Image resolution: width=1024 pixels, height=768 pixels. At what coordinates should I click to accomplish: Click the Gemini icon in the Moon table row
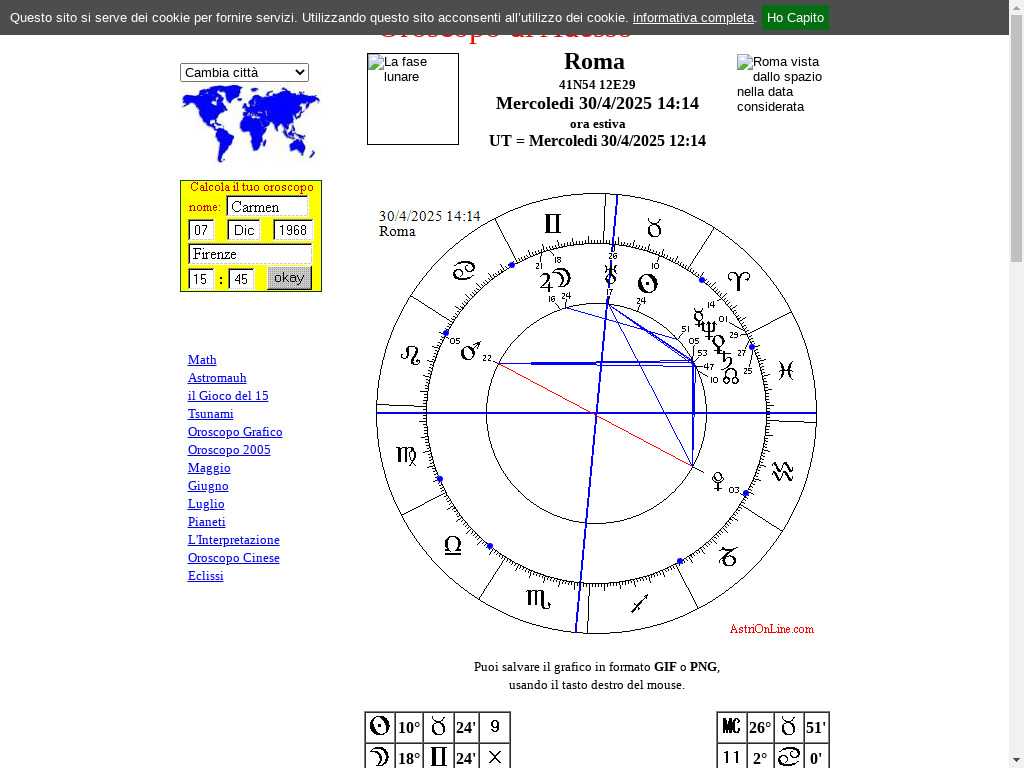pyautogui.click(x=438, y=758)
